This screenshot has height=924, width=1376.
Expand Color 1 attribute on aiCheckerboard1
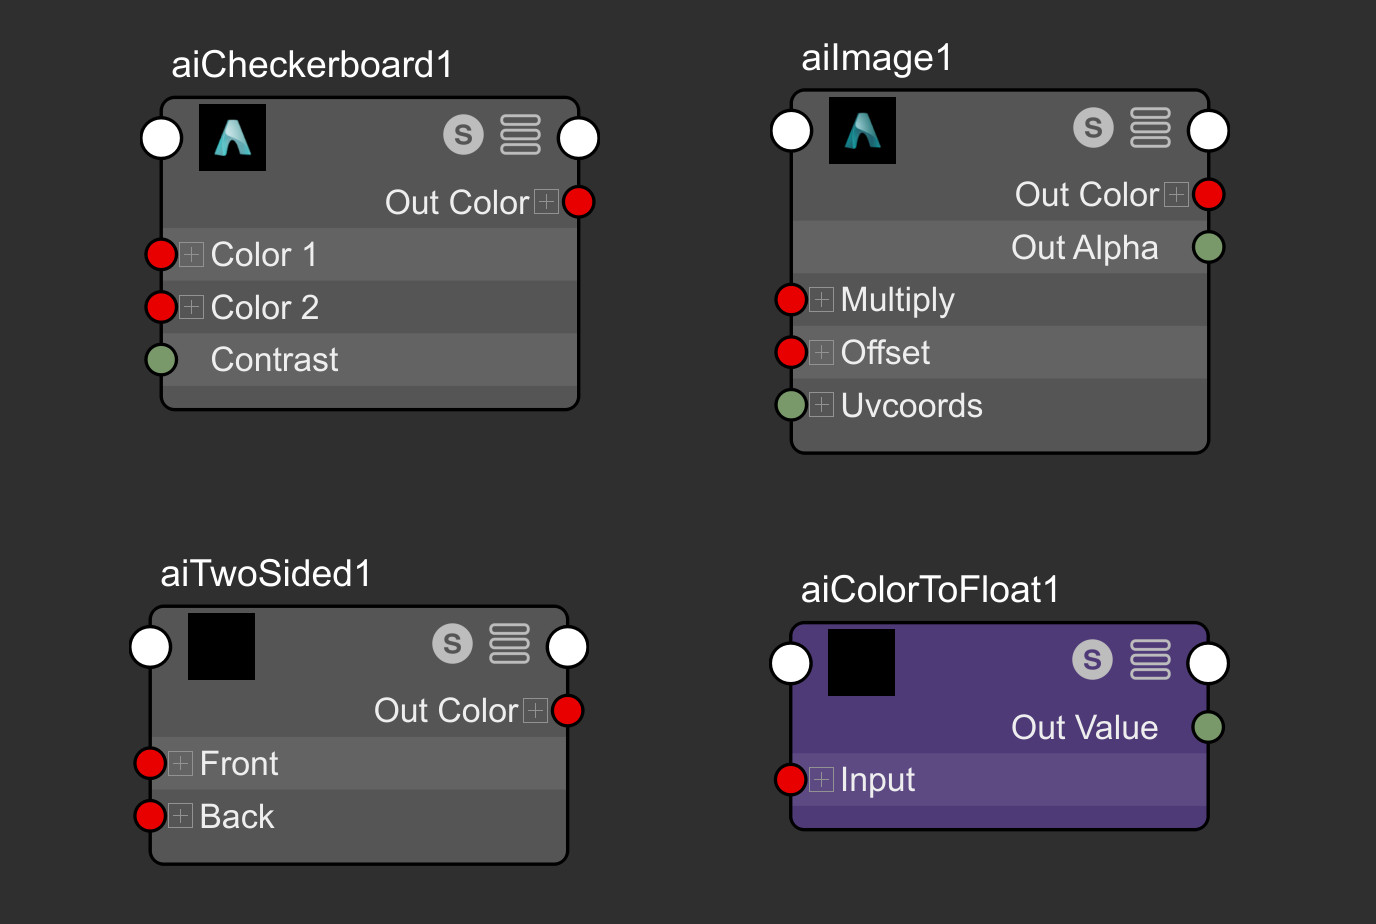click(x=192, y=254)
